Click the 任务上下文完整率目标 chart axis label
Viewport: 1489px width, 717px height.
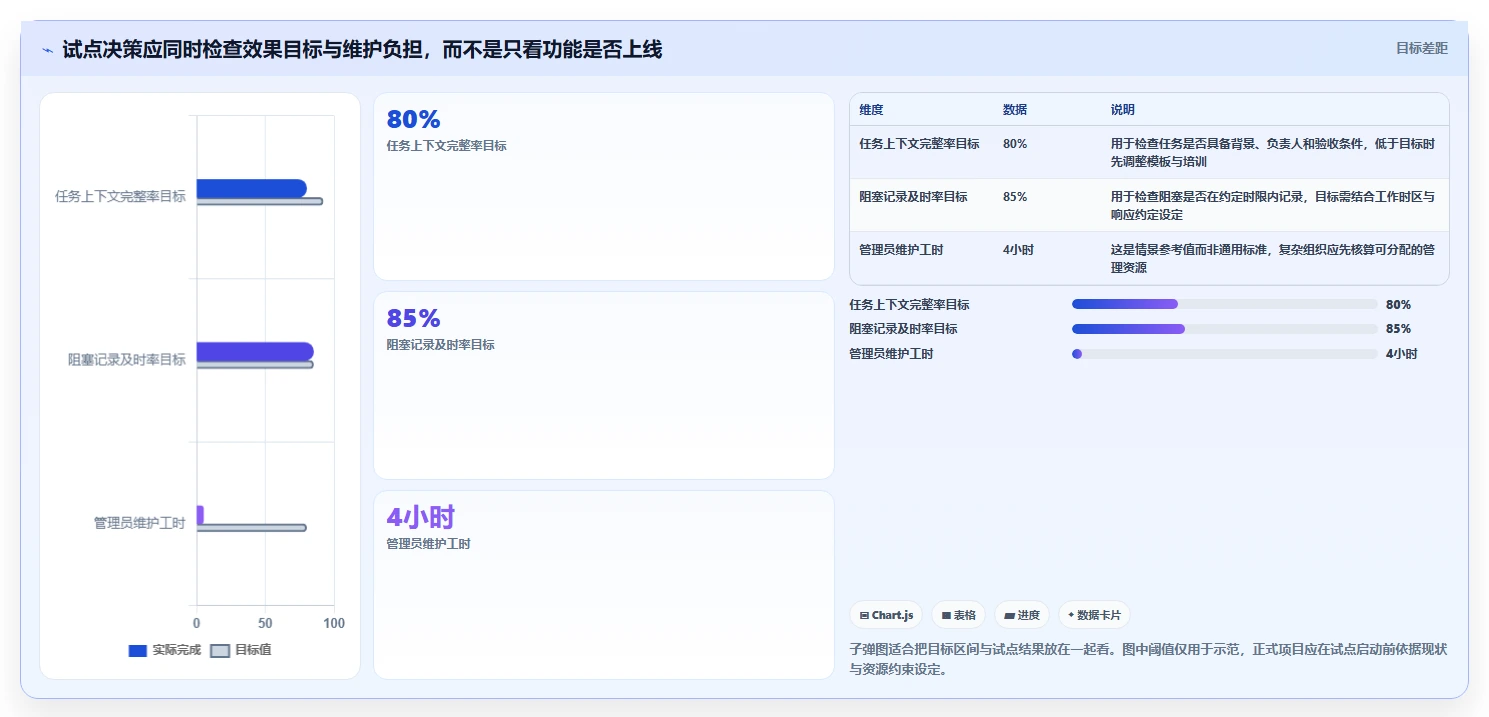[x=120, y=197]
